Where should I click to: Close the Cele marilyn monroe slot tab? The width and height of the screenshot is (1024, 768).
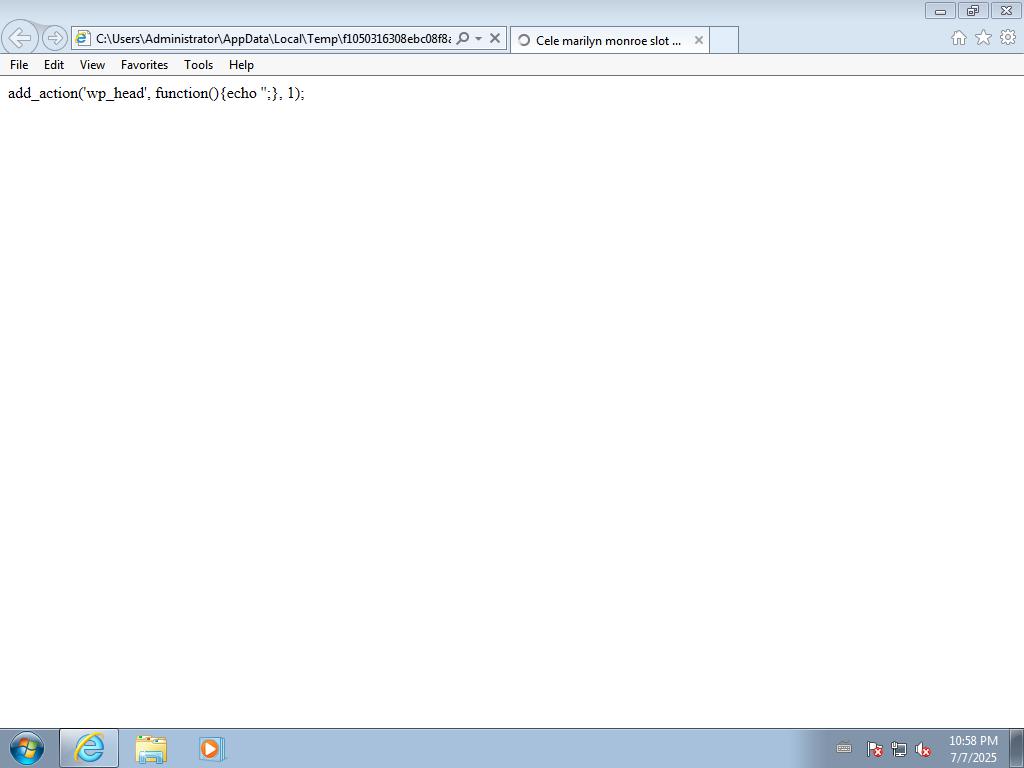[x=698, y=40]
